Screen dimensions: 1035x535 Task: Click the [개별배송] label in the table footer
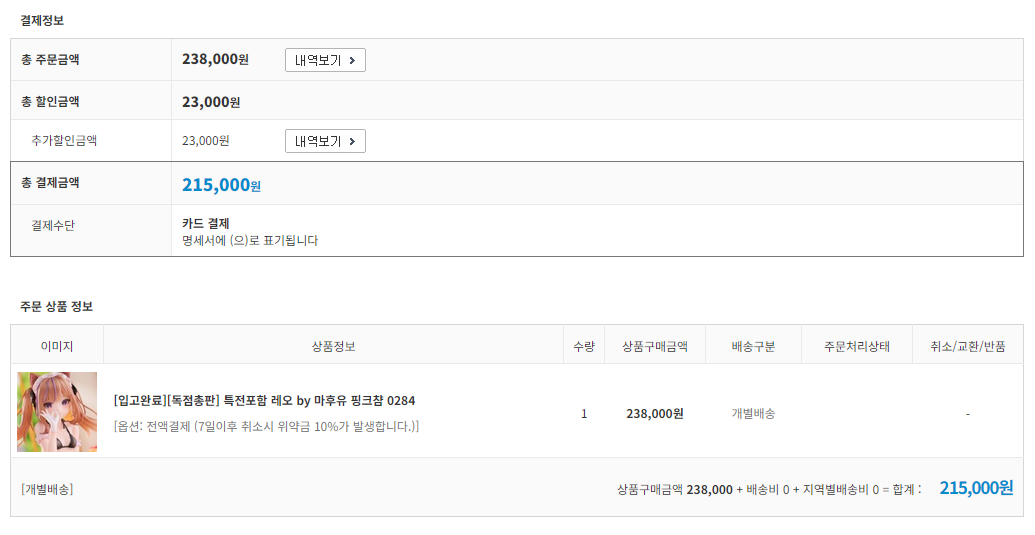(x=47, y=489)
